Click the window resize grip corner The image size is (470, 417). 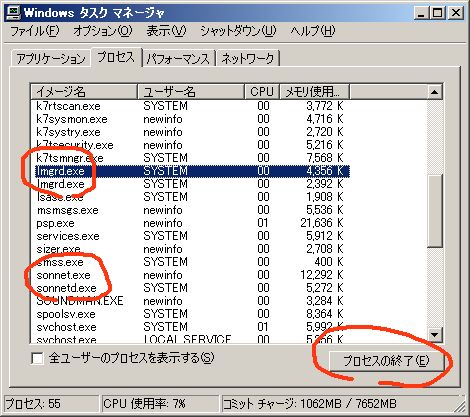point(461,407)
